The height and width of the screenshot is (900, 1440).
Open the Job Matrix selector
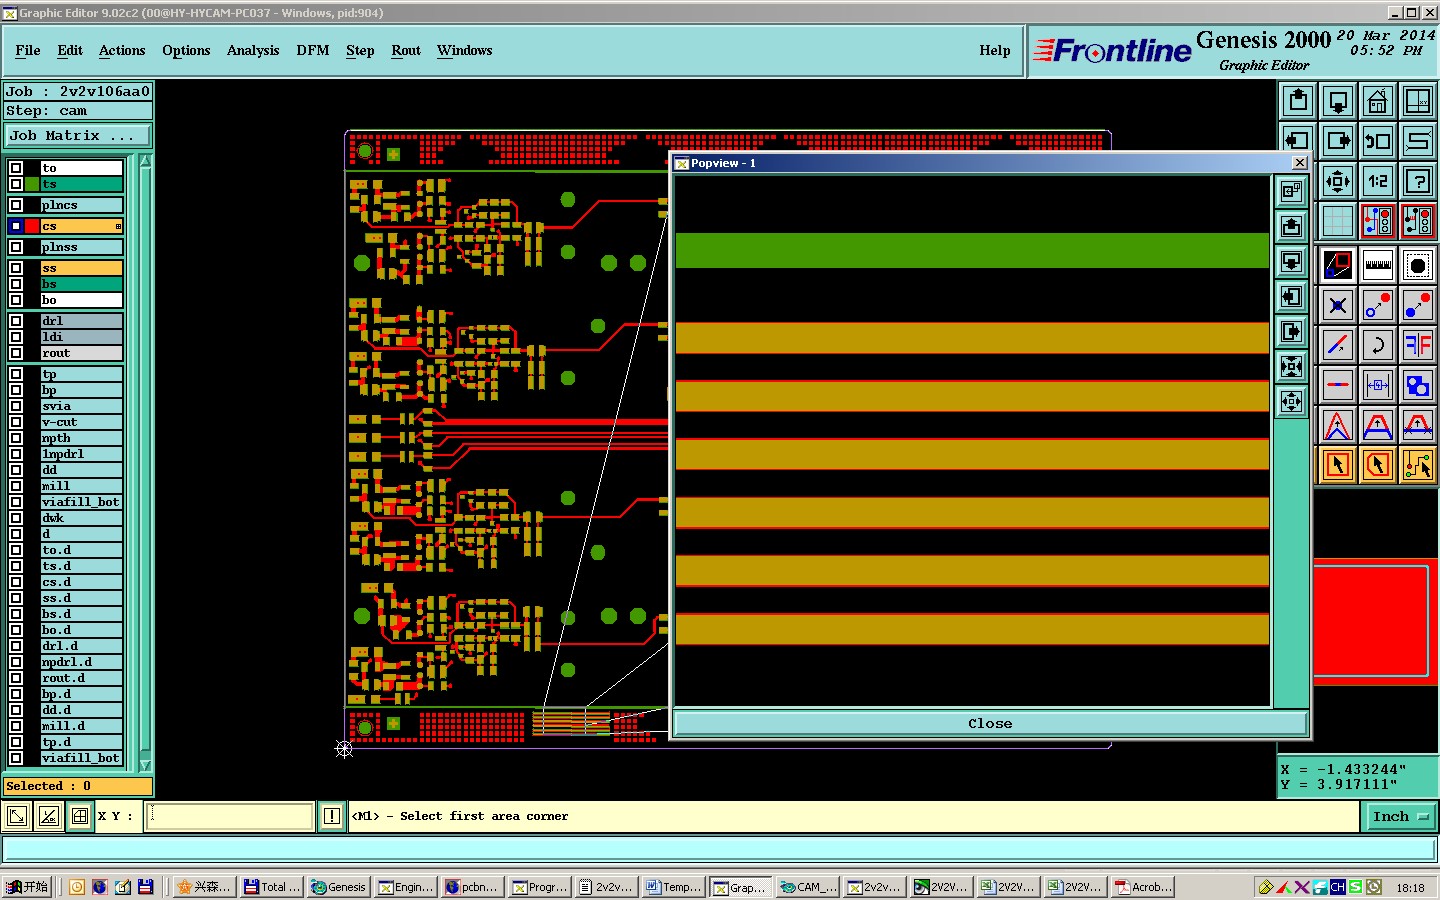(79, 135)
